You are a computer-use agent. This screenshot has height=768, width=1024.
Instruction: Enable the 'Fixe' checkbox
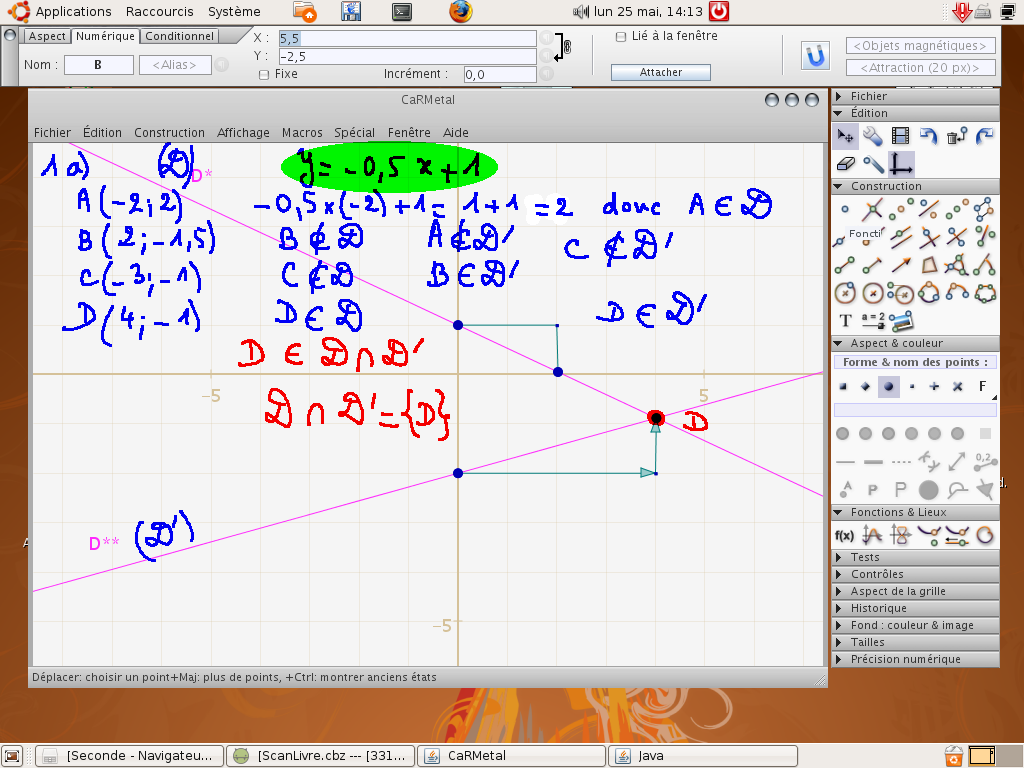[264, 74]
